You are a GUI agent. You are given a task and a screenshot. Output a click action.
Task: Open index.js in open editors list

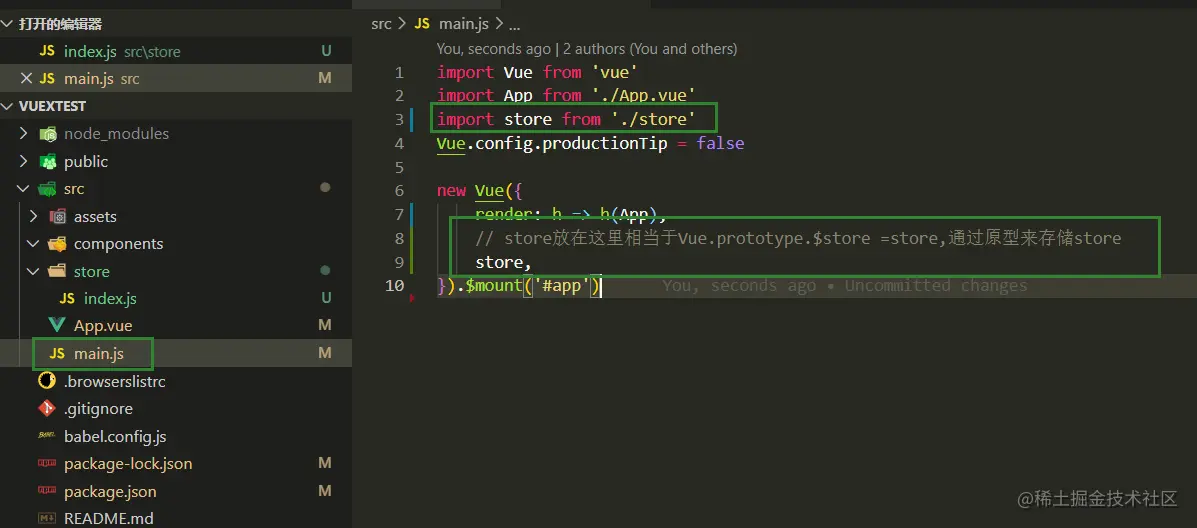coord(90,52)
